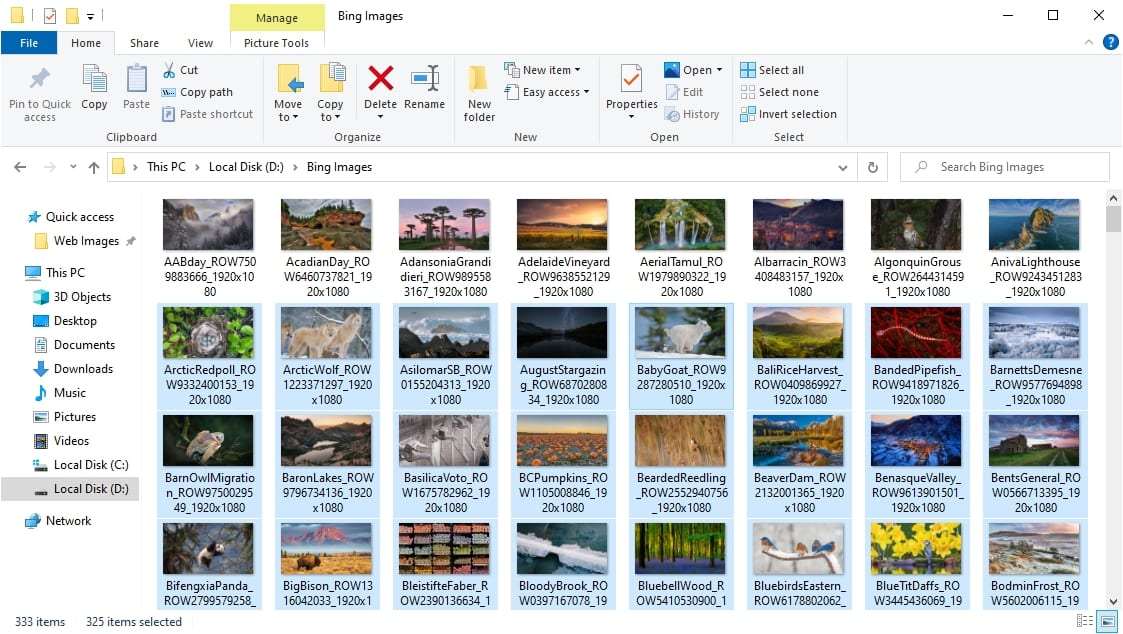The image size is (1123, 634).
Task: Rename the selected file
Action: pos(425,90)
